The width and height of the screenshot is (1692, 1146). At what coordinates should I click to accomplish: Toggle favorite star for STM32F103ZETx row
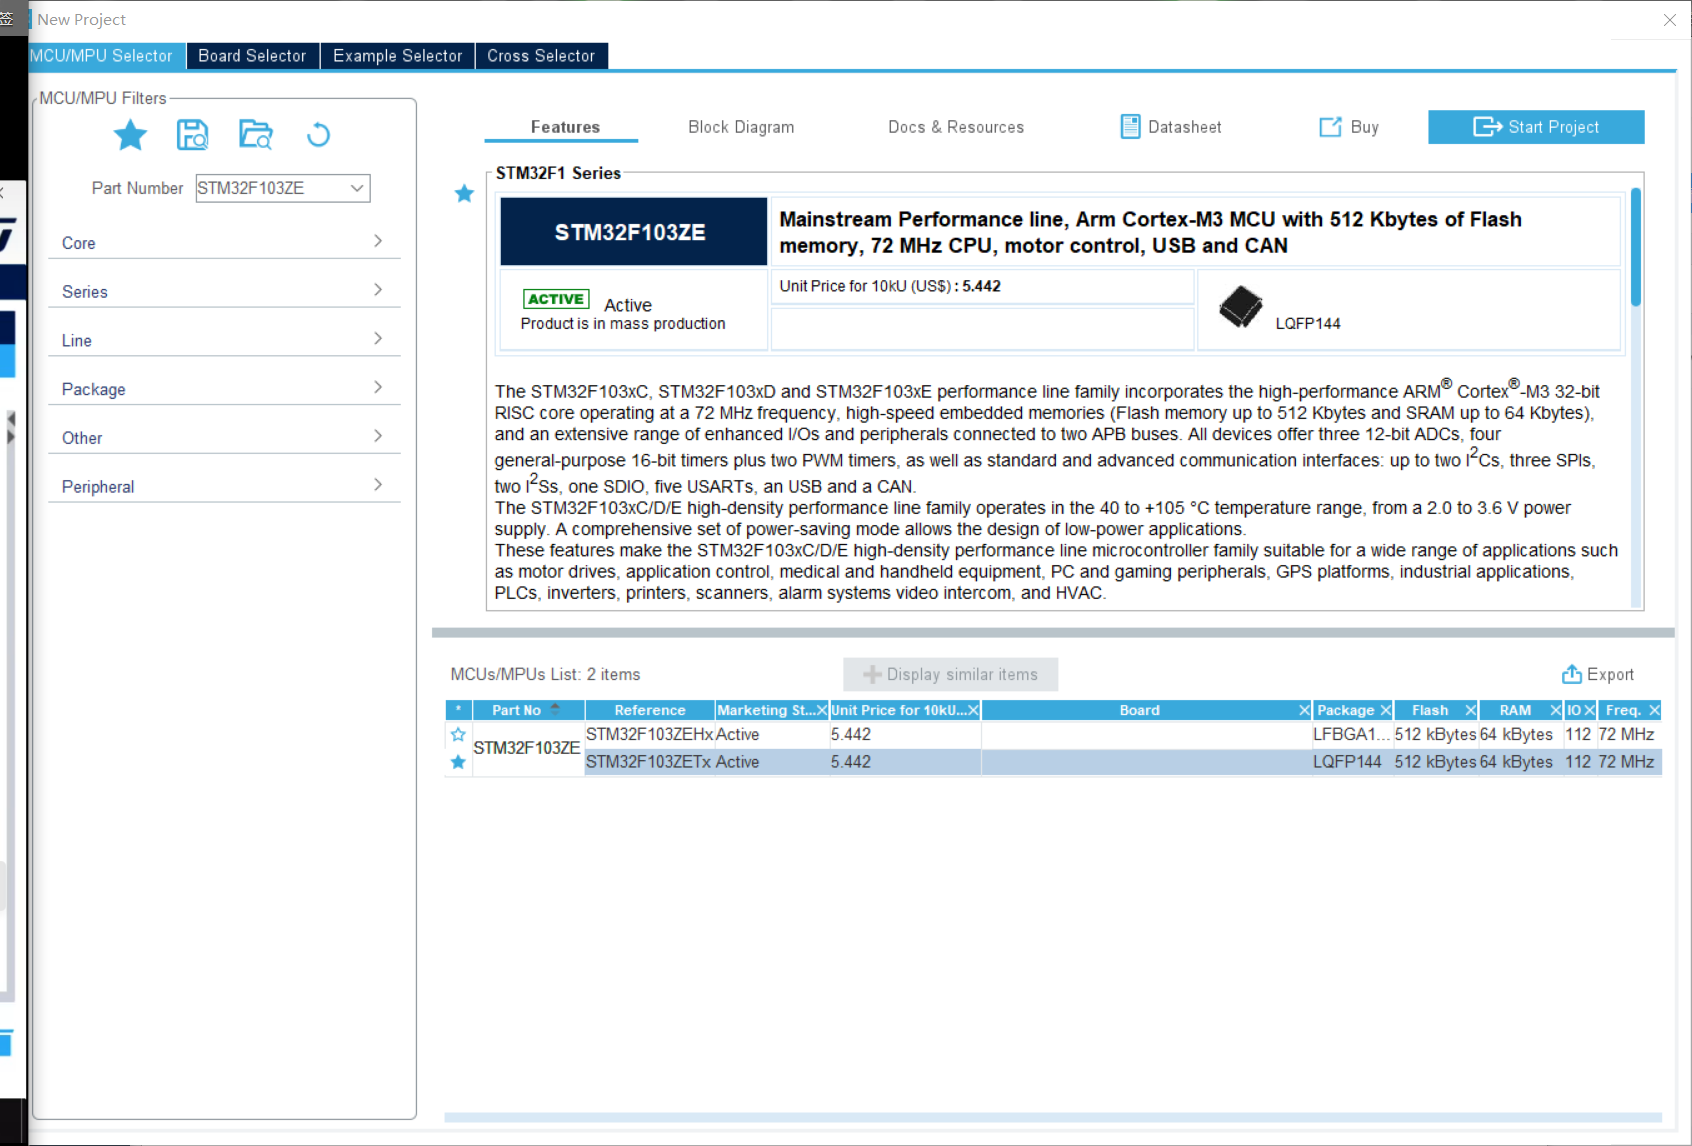tap(458, 762)
